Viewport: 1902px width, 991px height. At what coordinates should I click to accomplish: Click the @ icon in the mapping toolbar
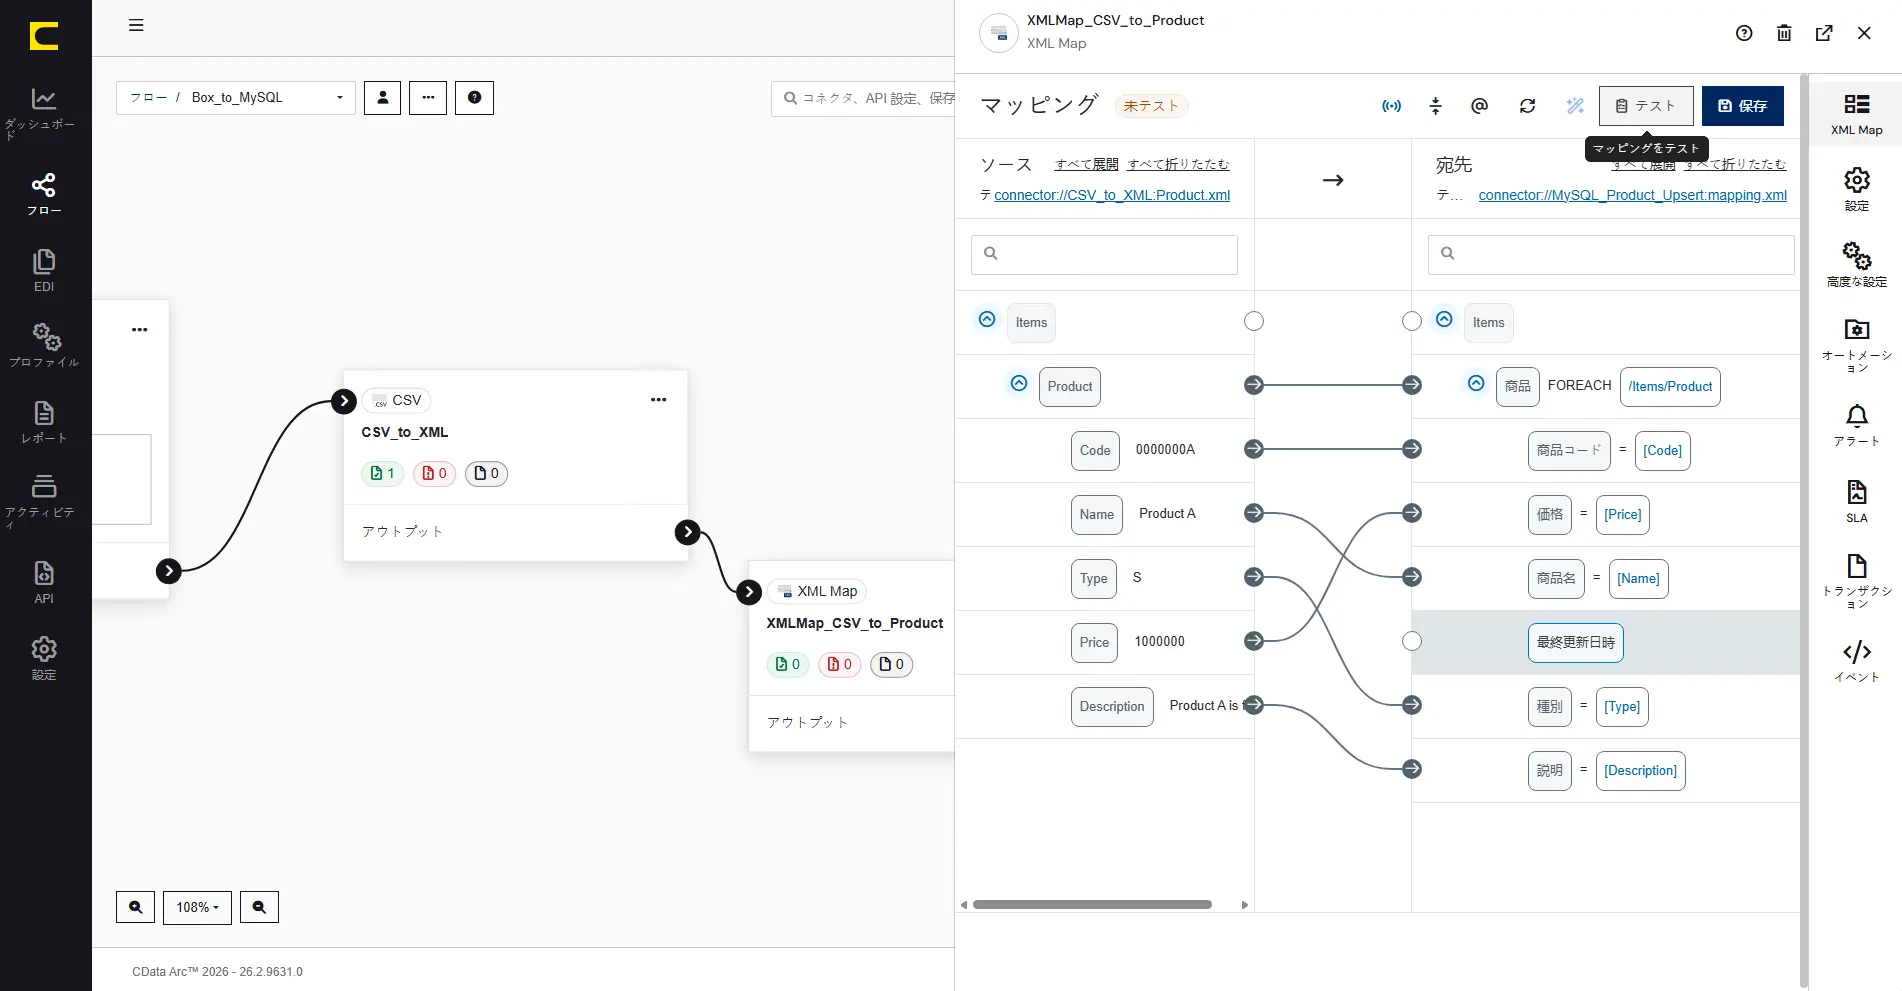pyautogui.click(x=1479, y=106)
